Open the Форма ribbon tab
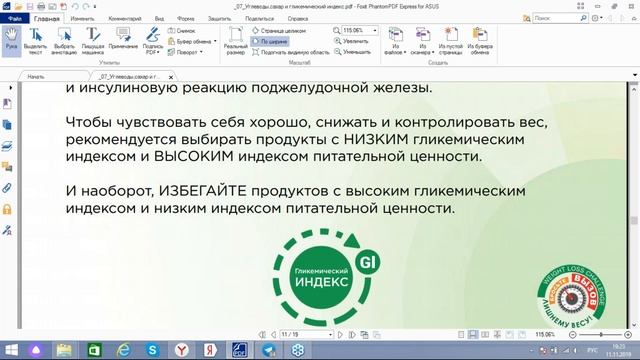Image resolution: width=640 pixels, height=360 pixels. point(186,19)
